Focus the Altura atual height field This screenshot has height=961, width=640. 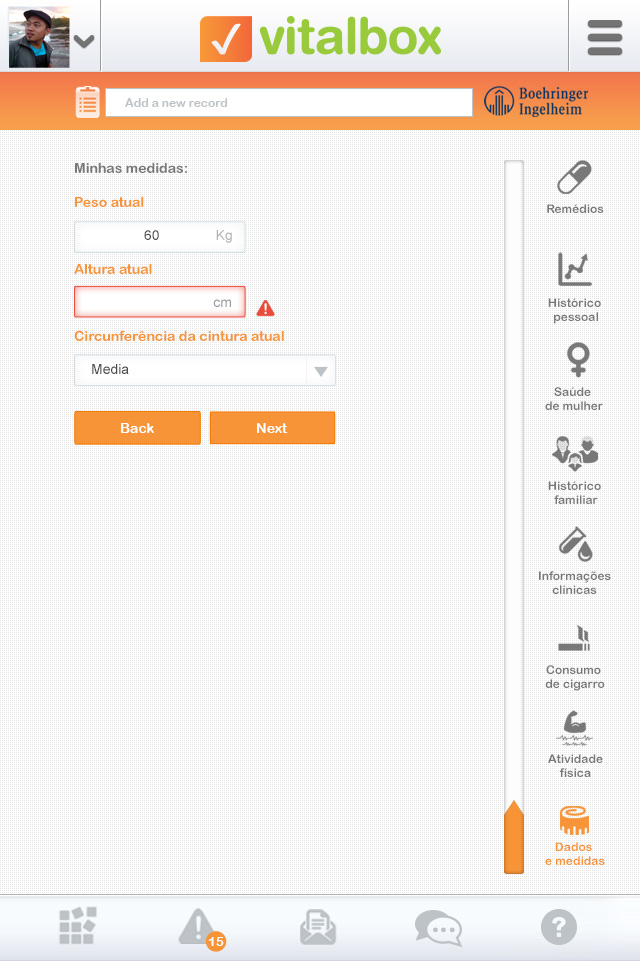click(x=150, y=302)
